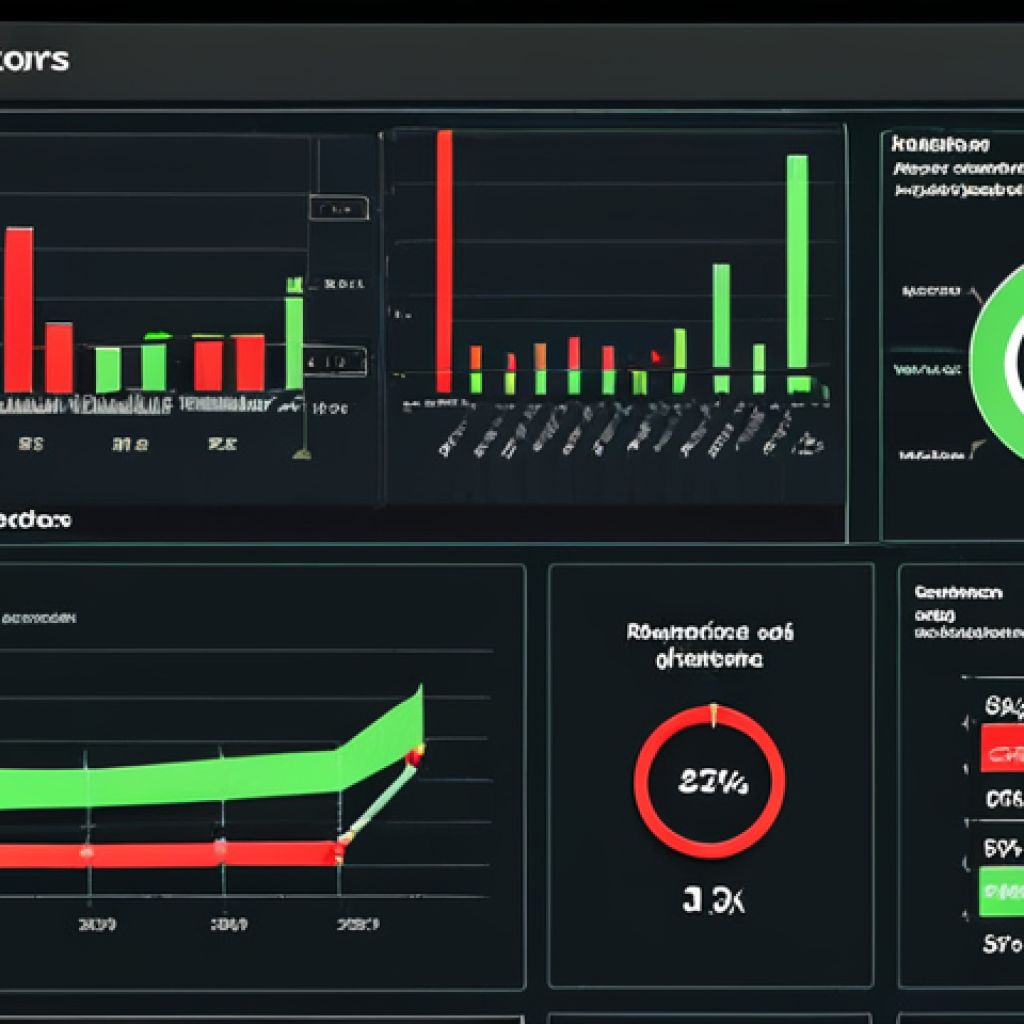Click the red band in the line chart
The image size is (1024, 1024).
(x=171, y=855)
